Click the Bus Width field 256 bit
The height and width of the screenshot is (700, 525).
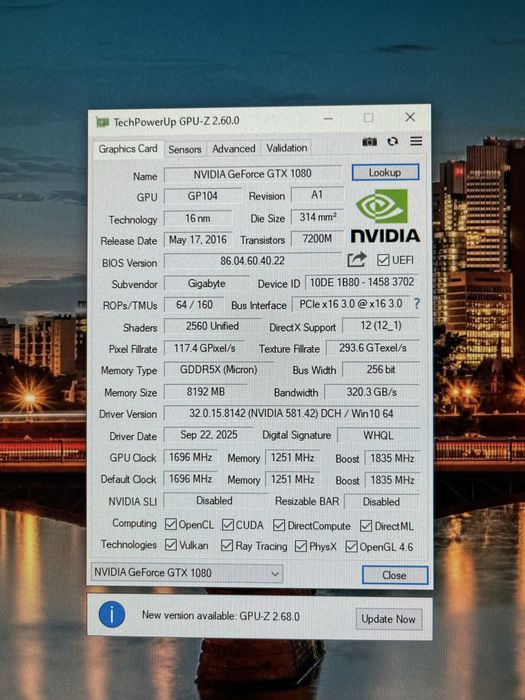click(381, 370)
